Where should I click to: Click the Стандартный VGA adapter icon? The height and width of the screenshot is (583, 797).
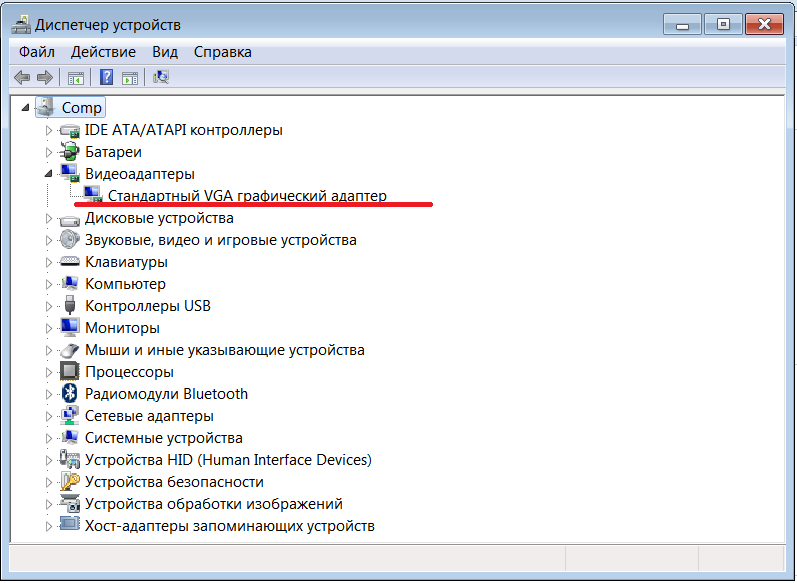pos(93,195)
